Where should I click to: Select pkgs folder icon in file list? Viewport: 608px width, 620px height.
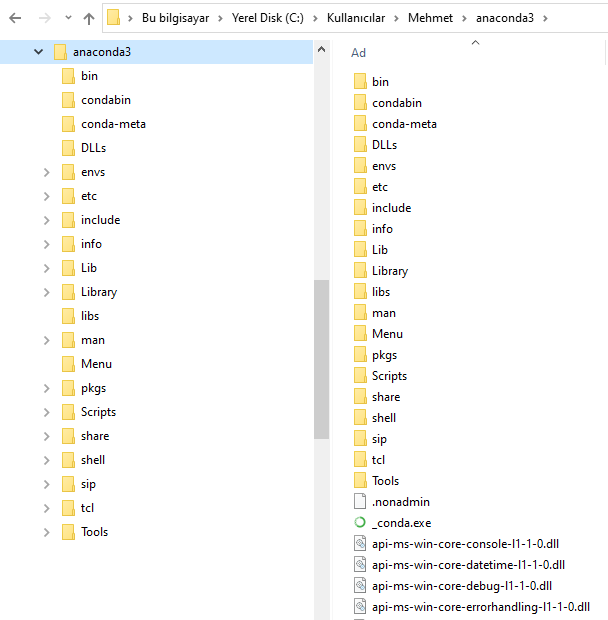360,354
